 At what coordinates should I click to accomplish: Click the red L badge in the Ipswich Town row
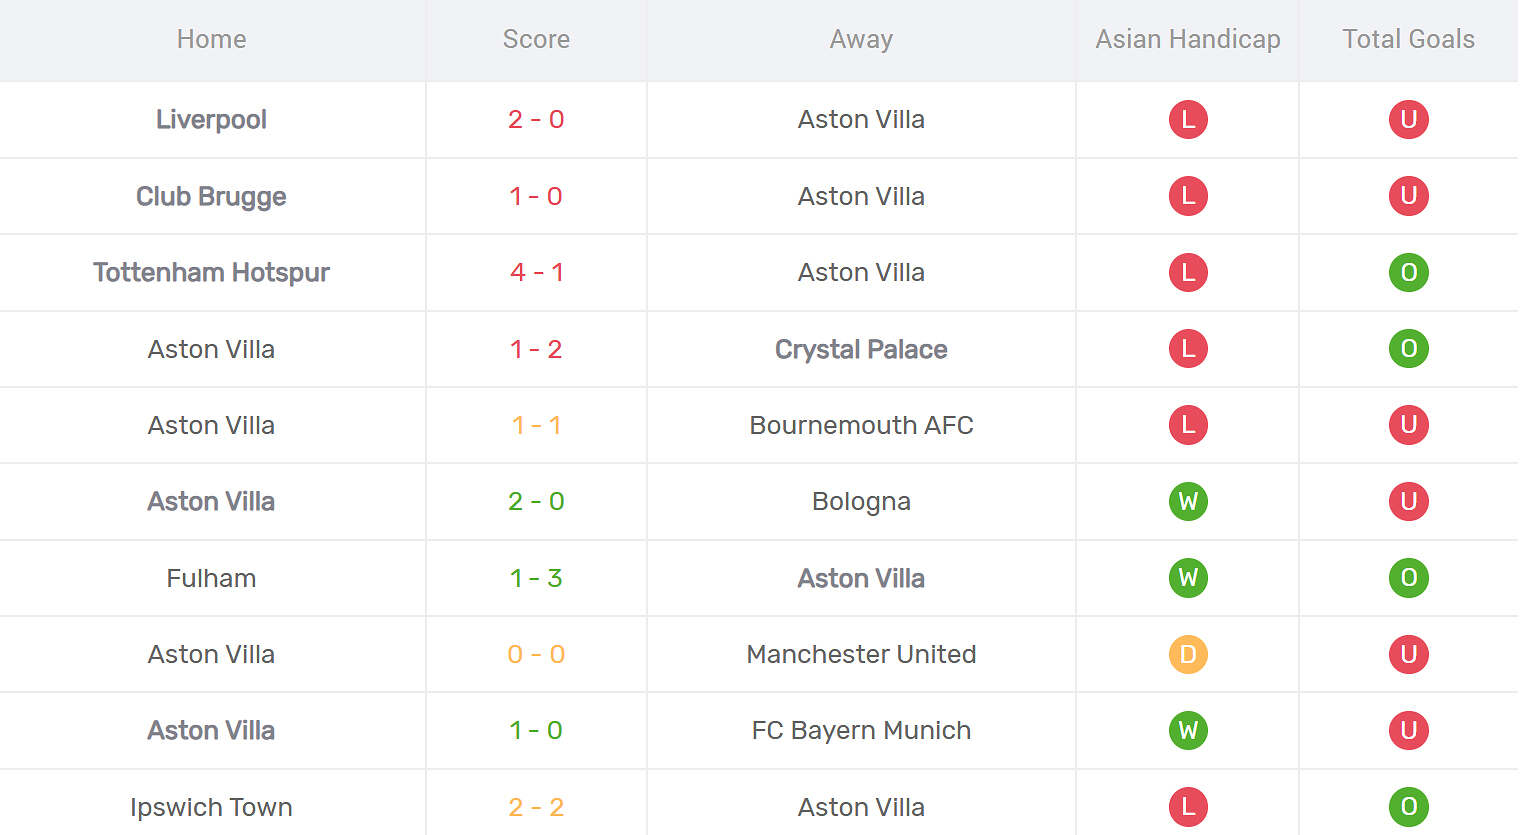coord(1188,807)
